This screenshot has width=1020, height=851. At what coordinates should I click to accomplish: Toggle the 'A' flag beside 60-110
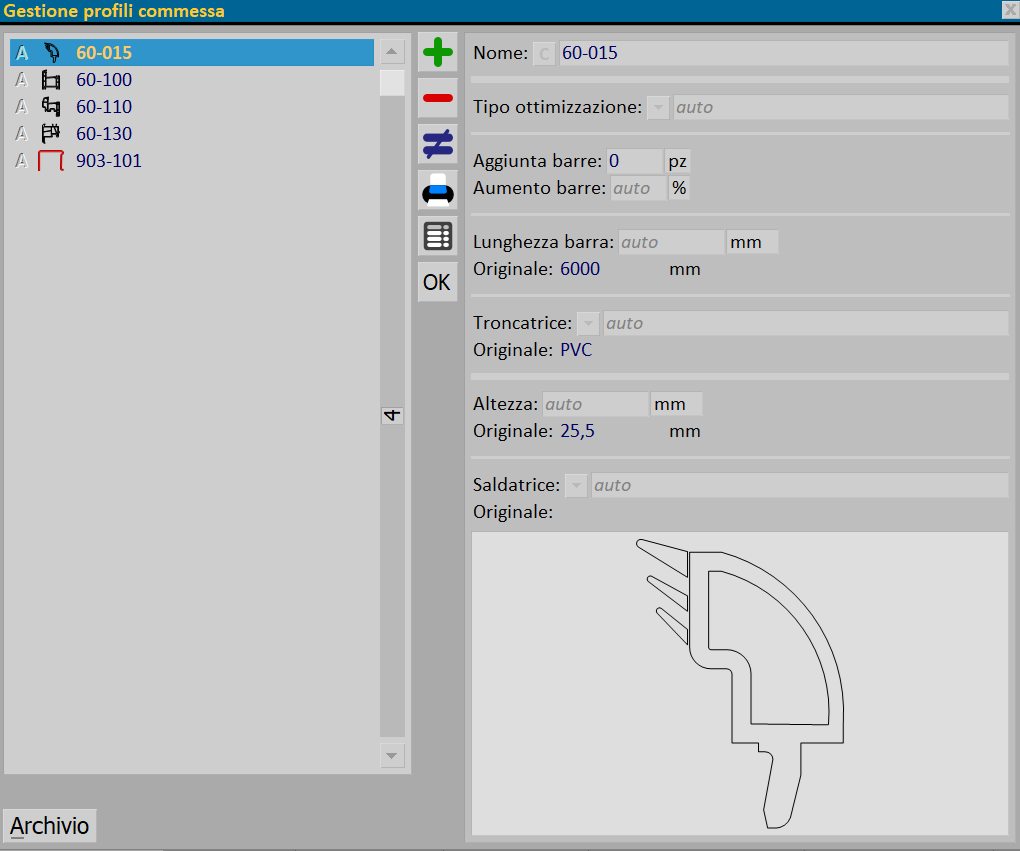click(21, 107)
